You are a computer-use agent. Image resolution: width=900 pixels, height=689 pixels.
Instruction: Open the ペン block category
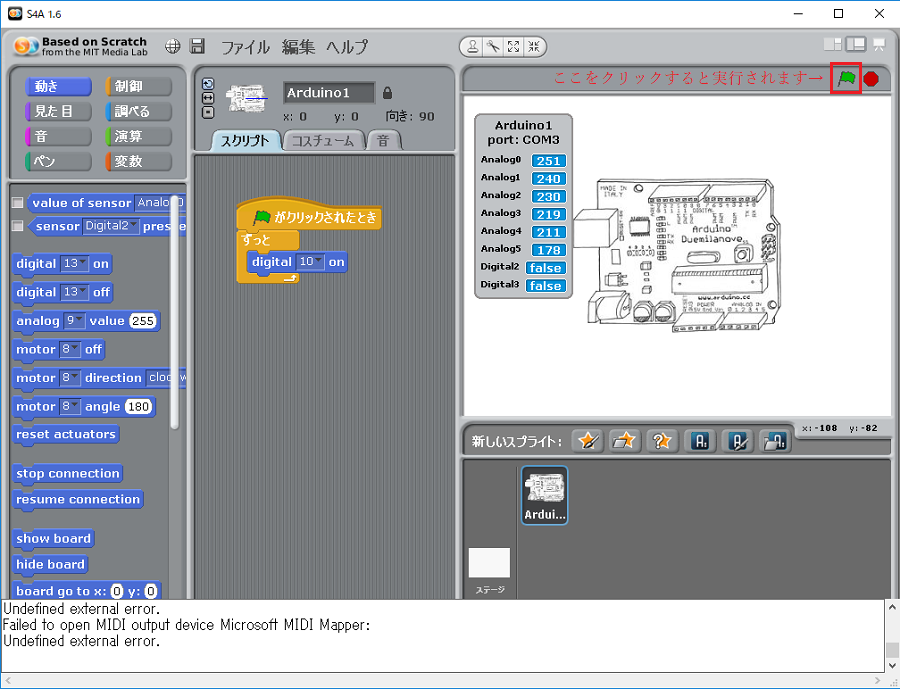coord(58,161)
